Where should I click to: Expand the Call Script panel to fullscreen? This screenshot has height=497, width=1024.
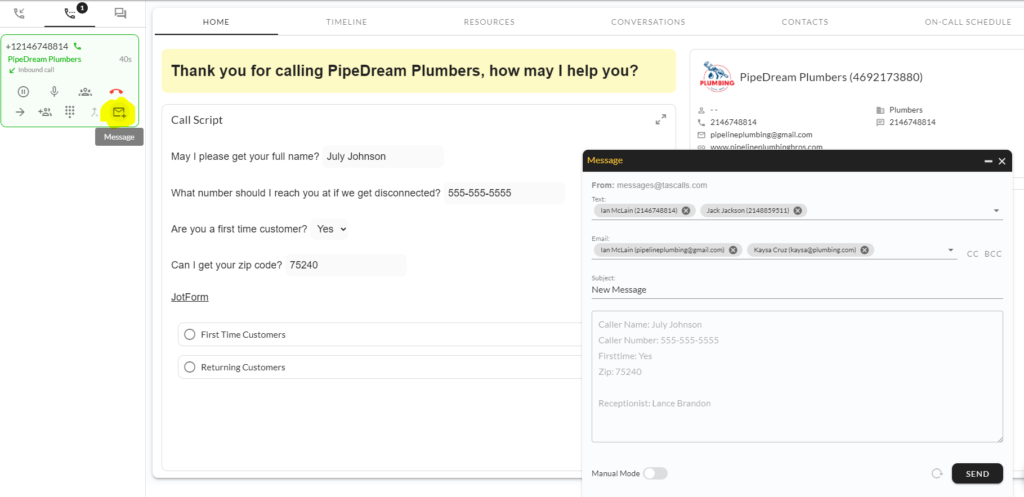point(661,120)
